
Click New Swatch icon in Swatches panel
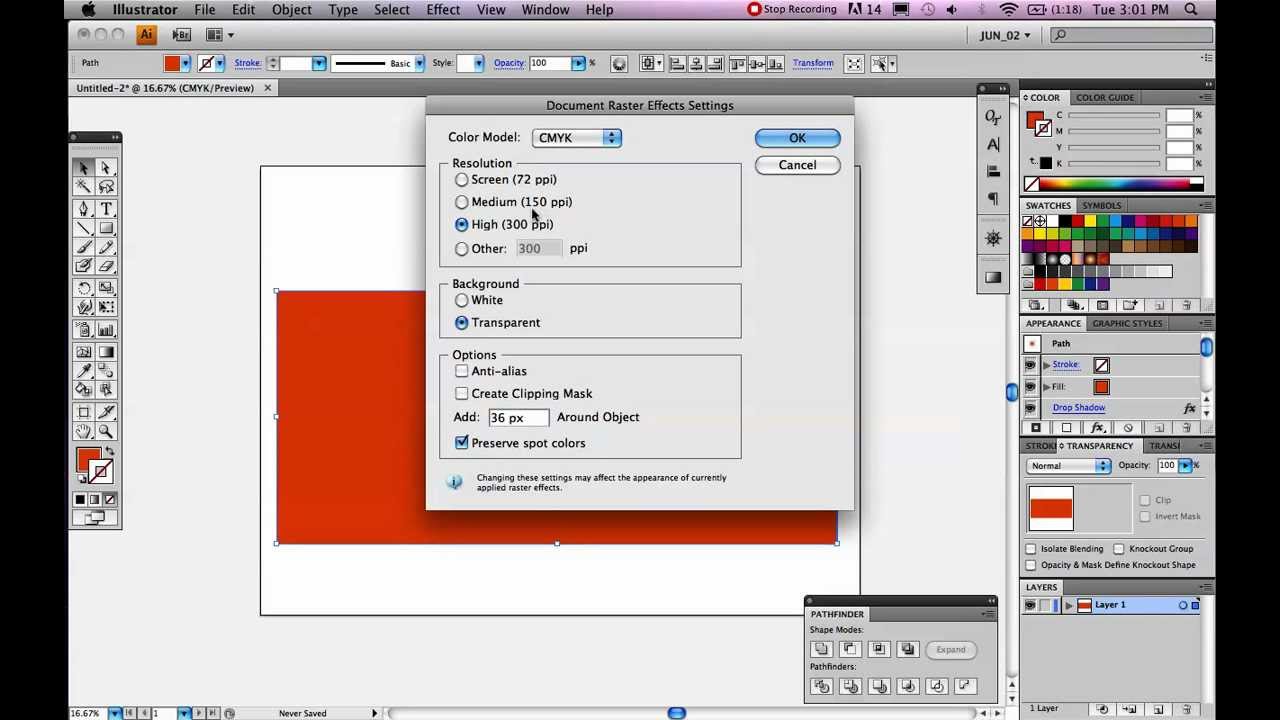pos(1159,305)
